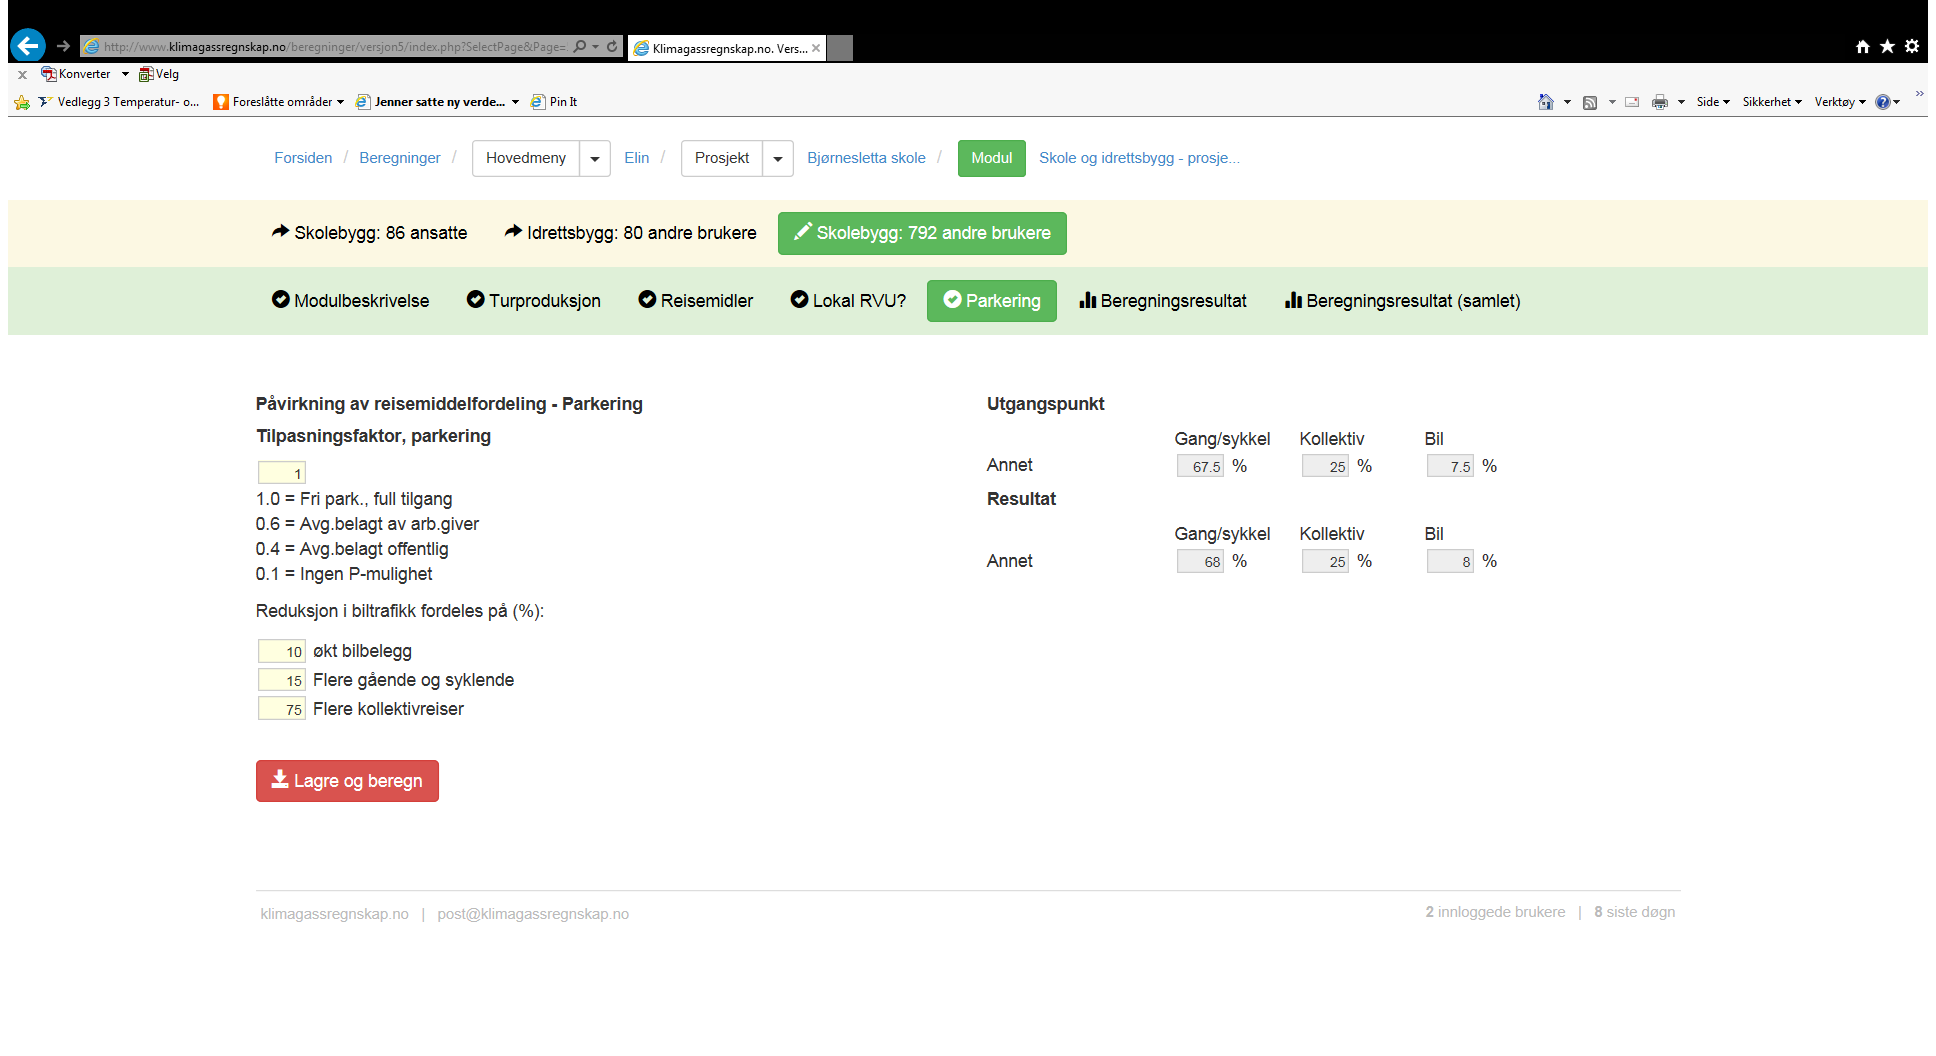The height and width of the screenshot is (1056, 1936).
Task: Click the Pin It bookmark
Action: (554, 102)
